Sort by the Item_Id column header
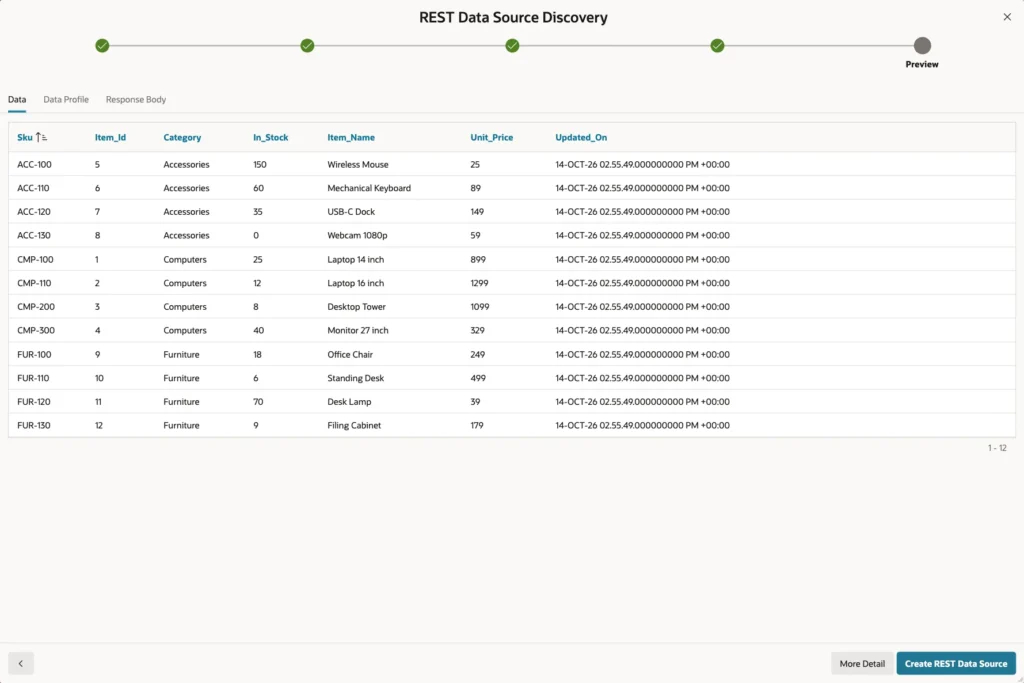 (x=110, y=137)
